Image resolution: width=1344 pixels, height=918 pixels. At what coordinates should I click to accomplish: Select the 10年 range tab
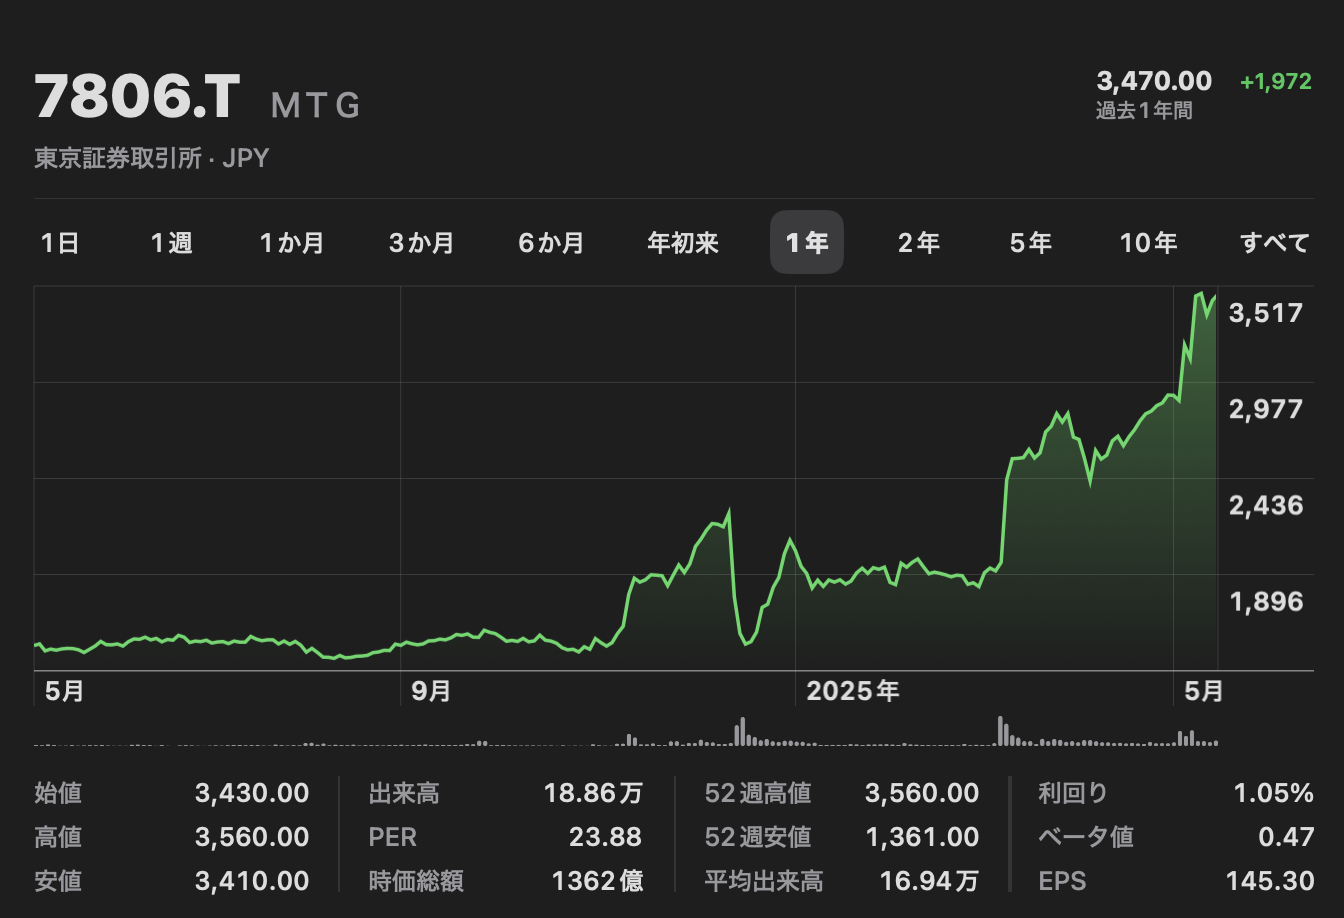point(1149,243)
